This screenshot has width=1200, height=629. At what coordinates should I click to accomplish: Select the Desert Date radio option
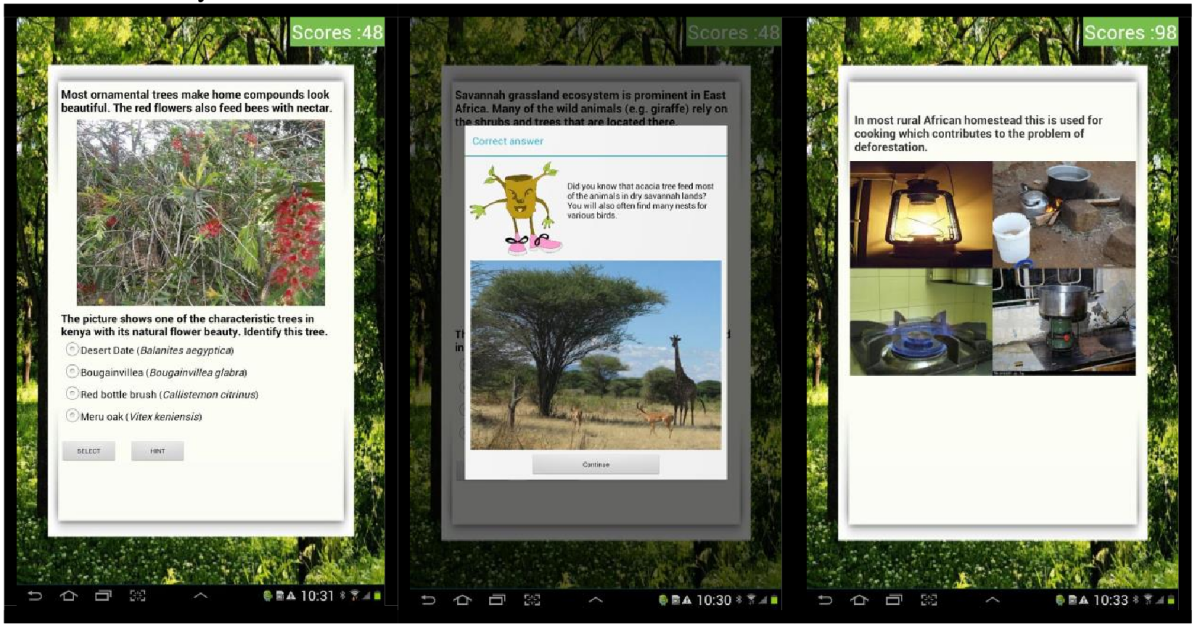72,350
